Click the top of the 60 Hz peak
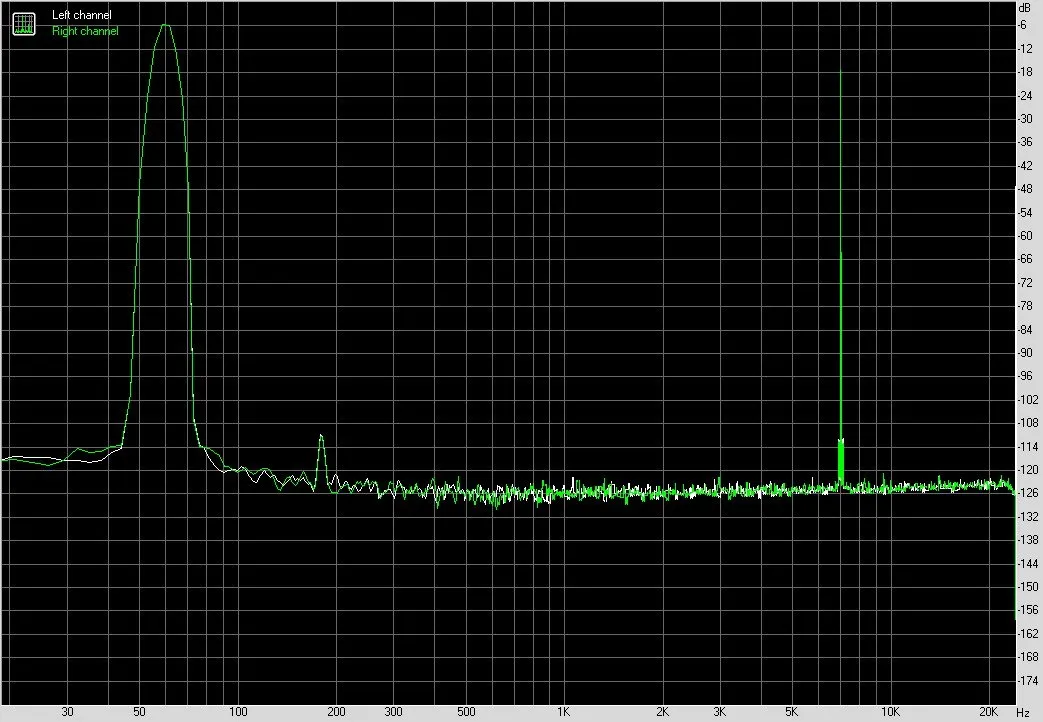The height and width of the screenshot is (722, 1043). [165, 25]
